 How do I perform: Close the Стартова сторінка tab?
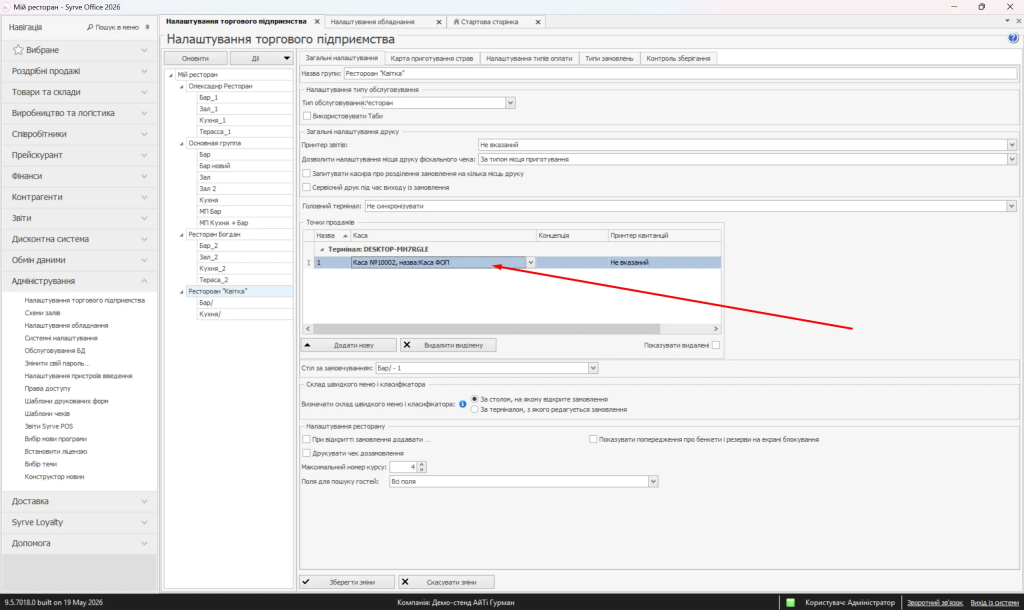click(x=538, y=22)
